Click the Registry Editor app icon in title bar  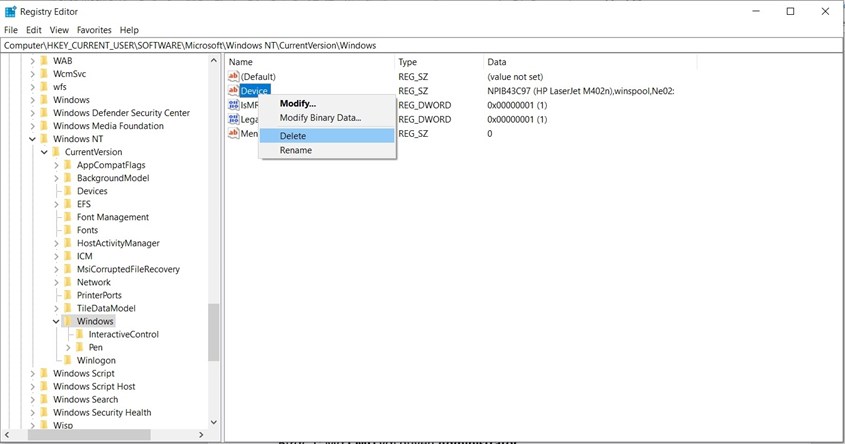pos(10,11)
